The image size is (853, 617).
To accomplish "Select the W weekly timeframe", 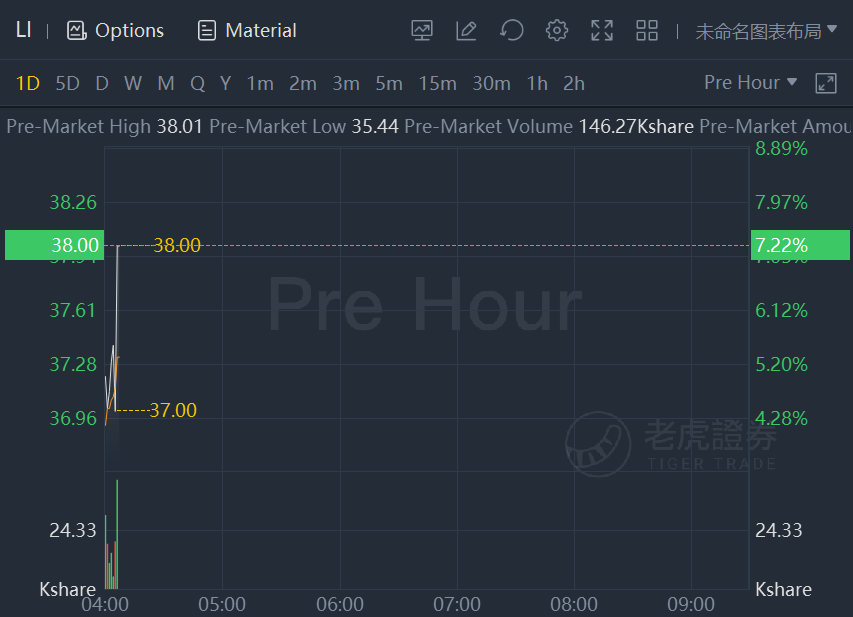I will pos(133,83).
